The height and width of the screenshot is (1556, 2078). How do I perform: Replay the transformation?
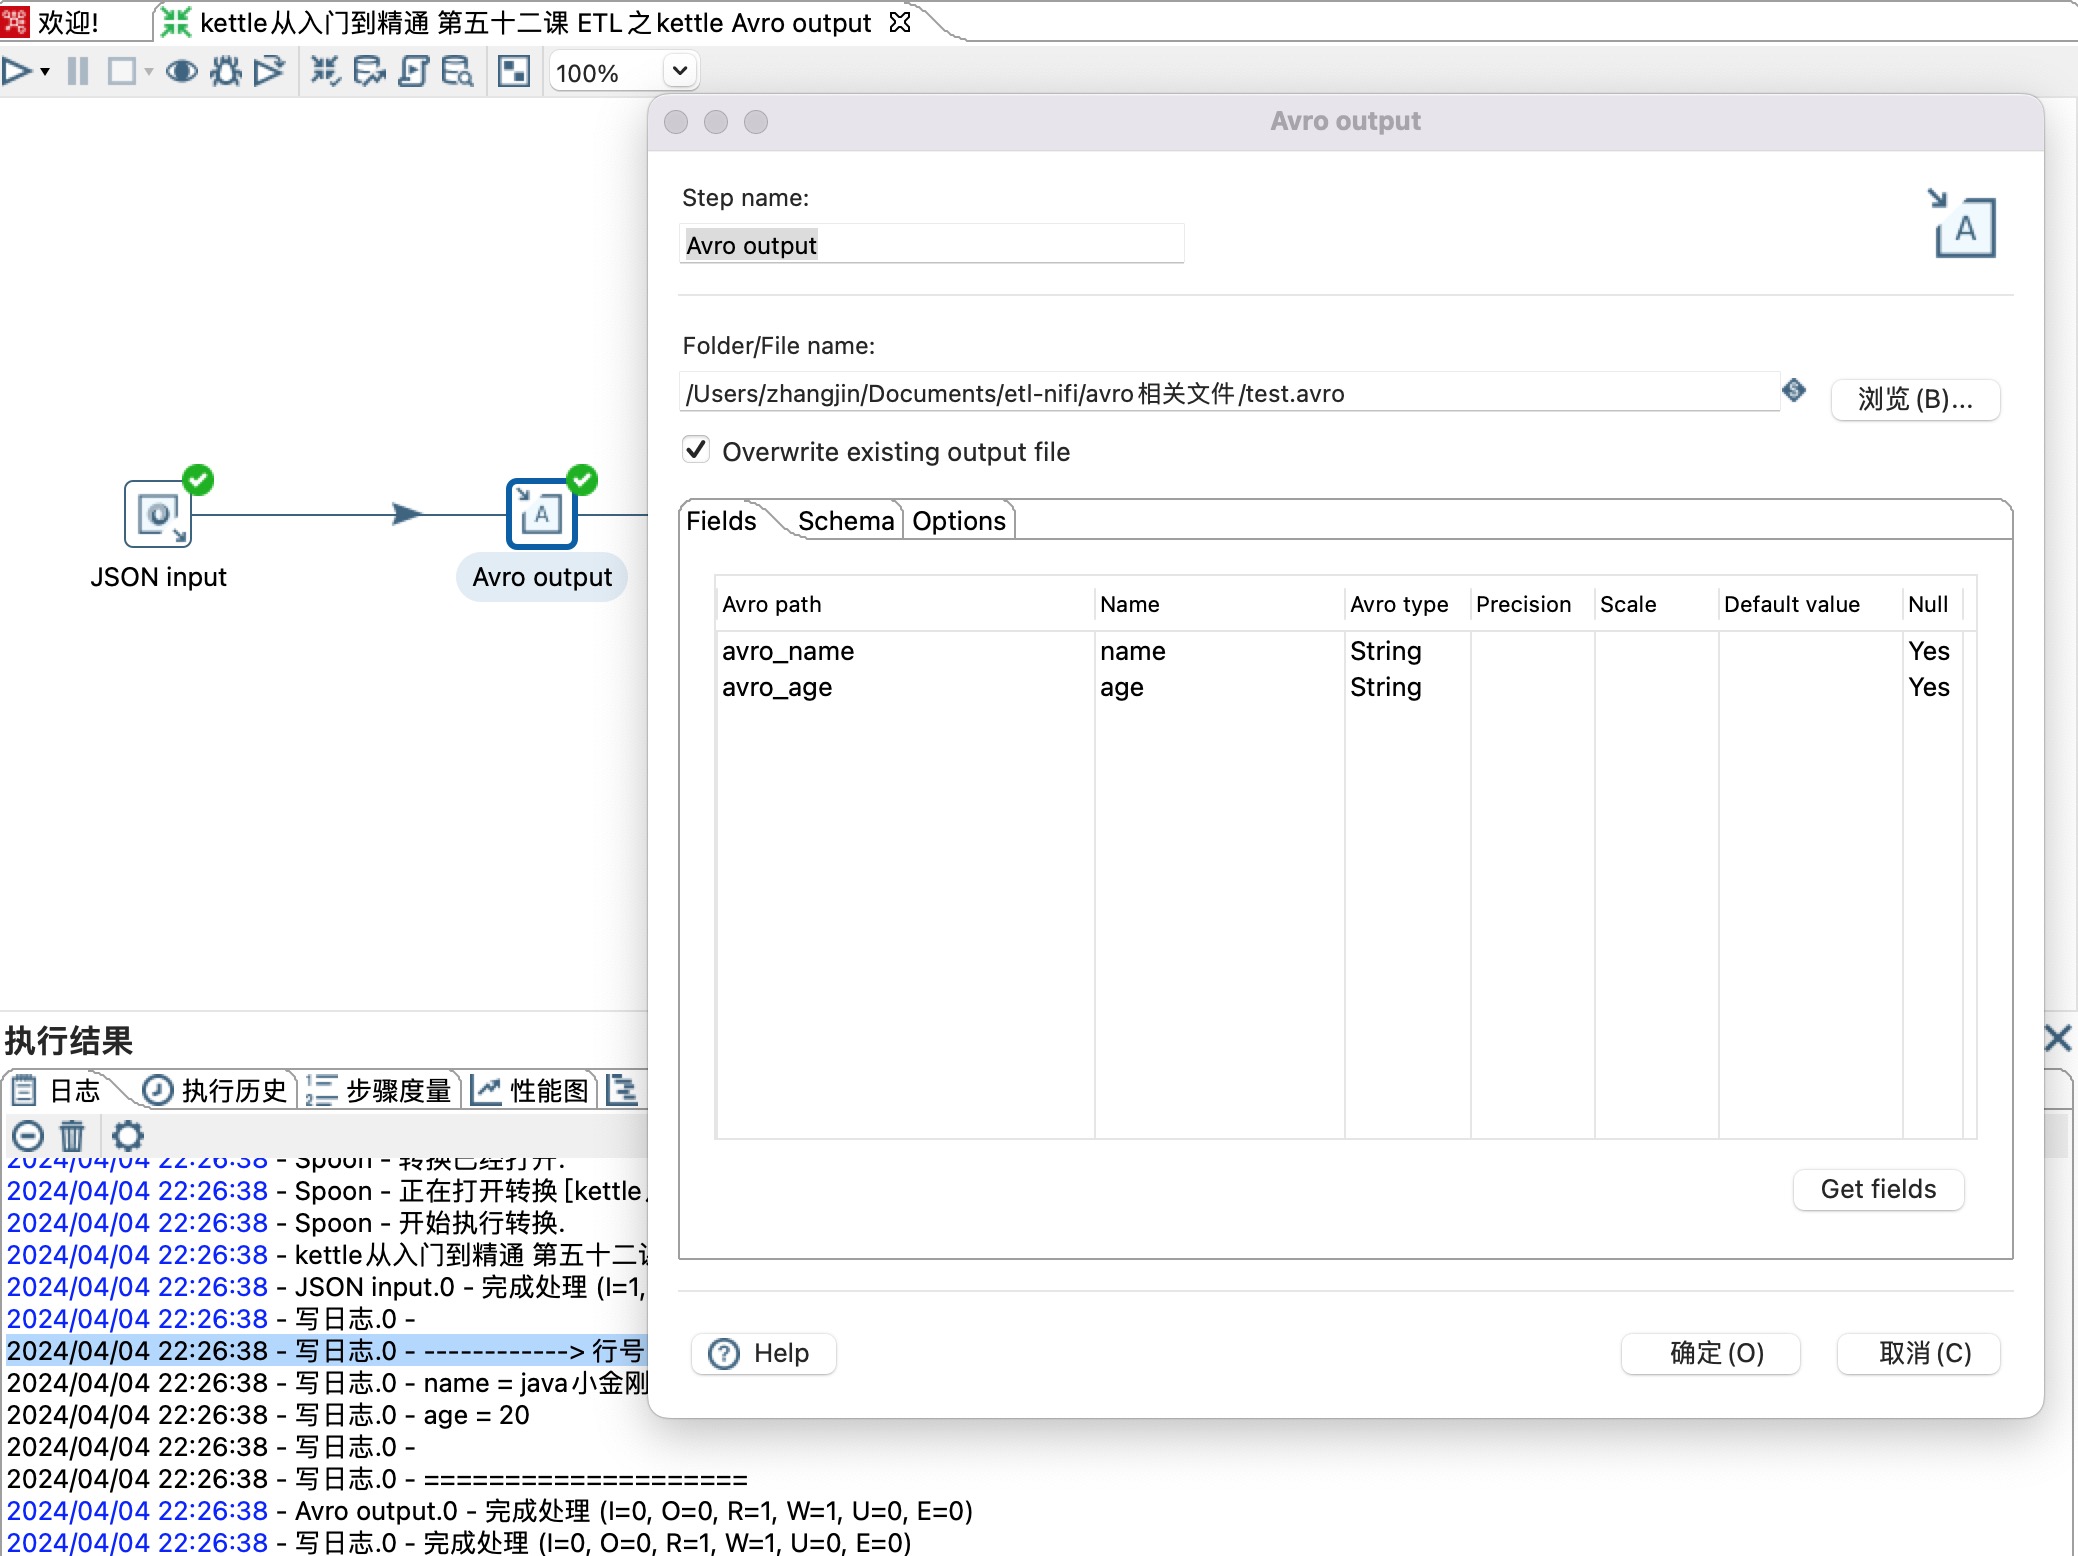pyautogui.click(x=268, y=71)
